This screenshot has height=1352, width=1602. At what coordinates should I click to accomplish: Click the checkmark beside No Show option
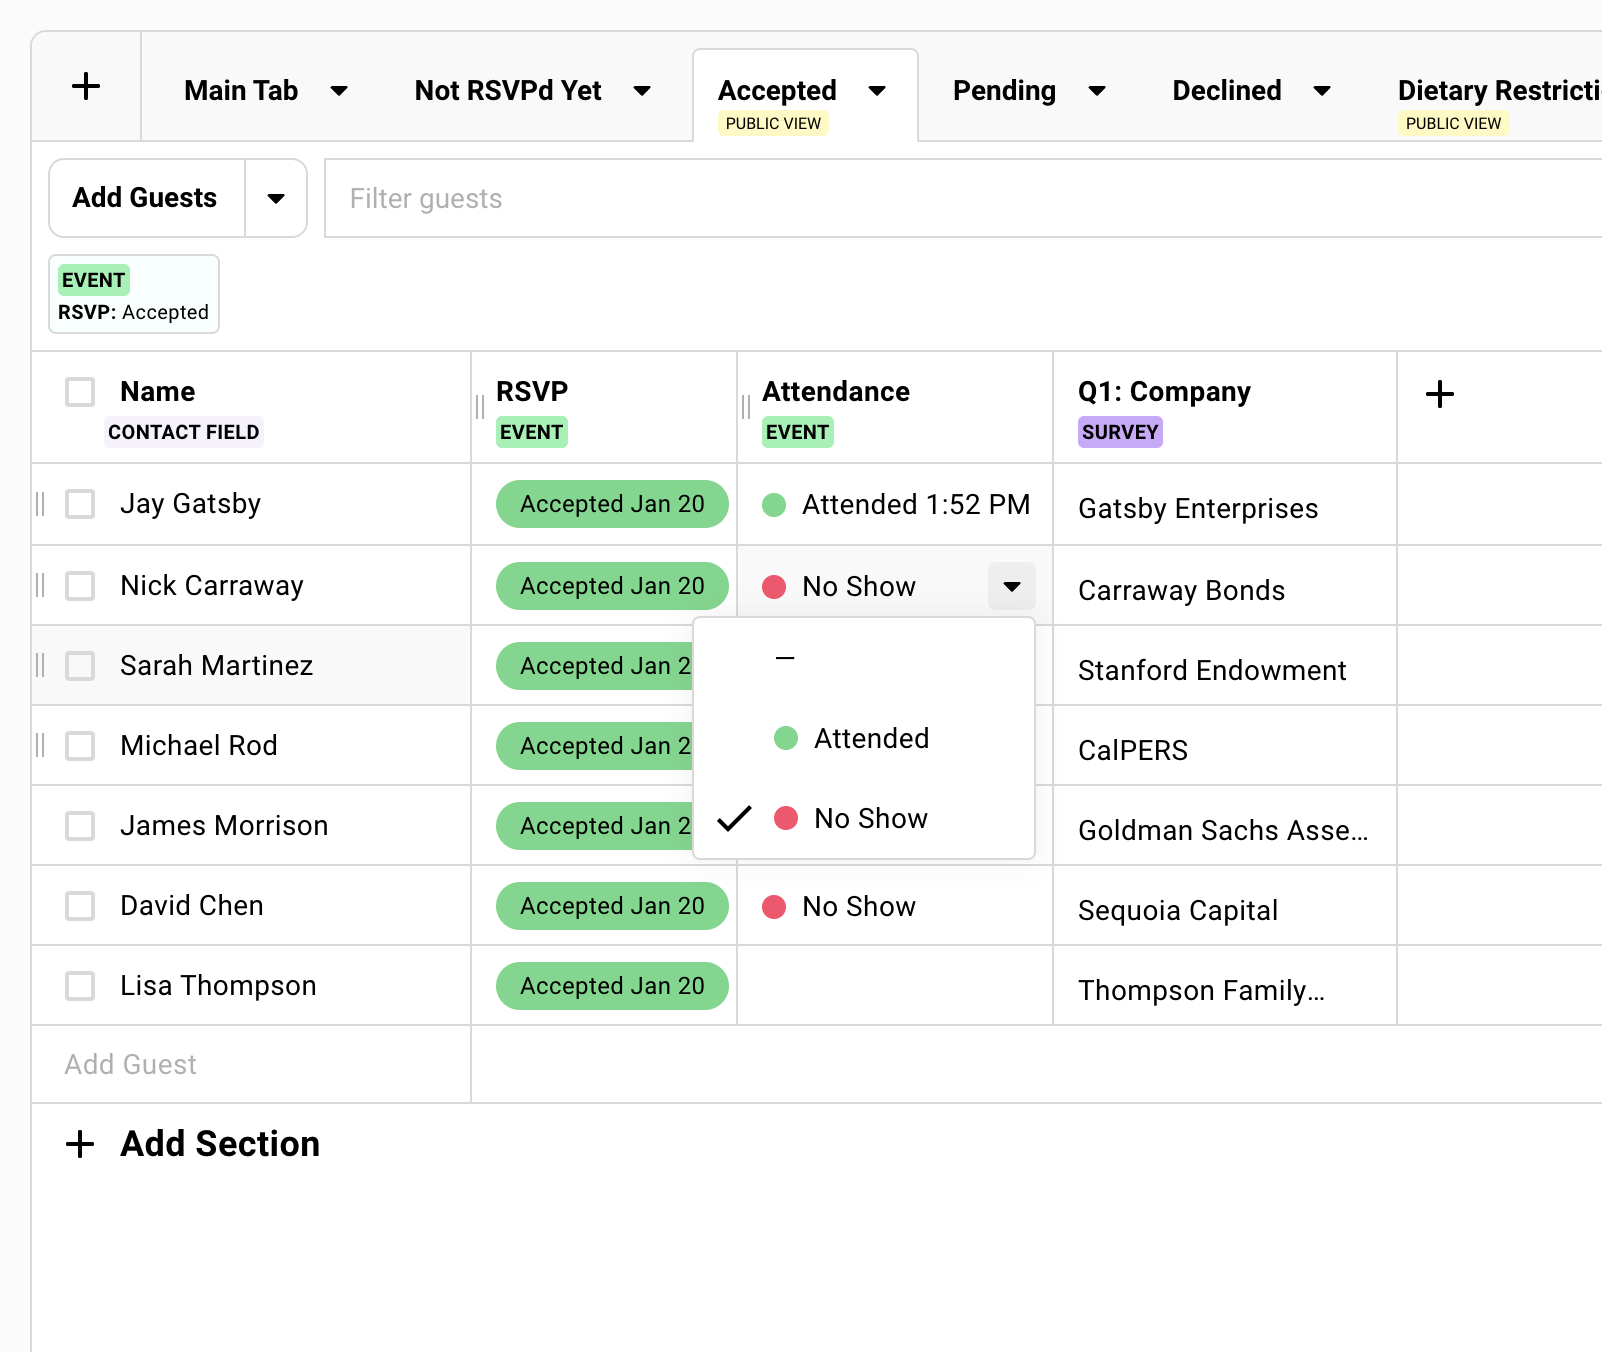[735, 818]
